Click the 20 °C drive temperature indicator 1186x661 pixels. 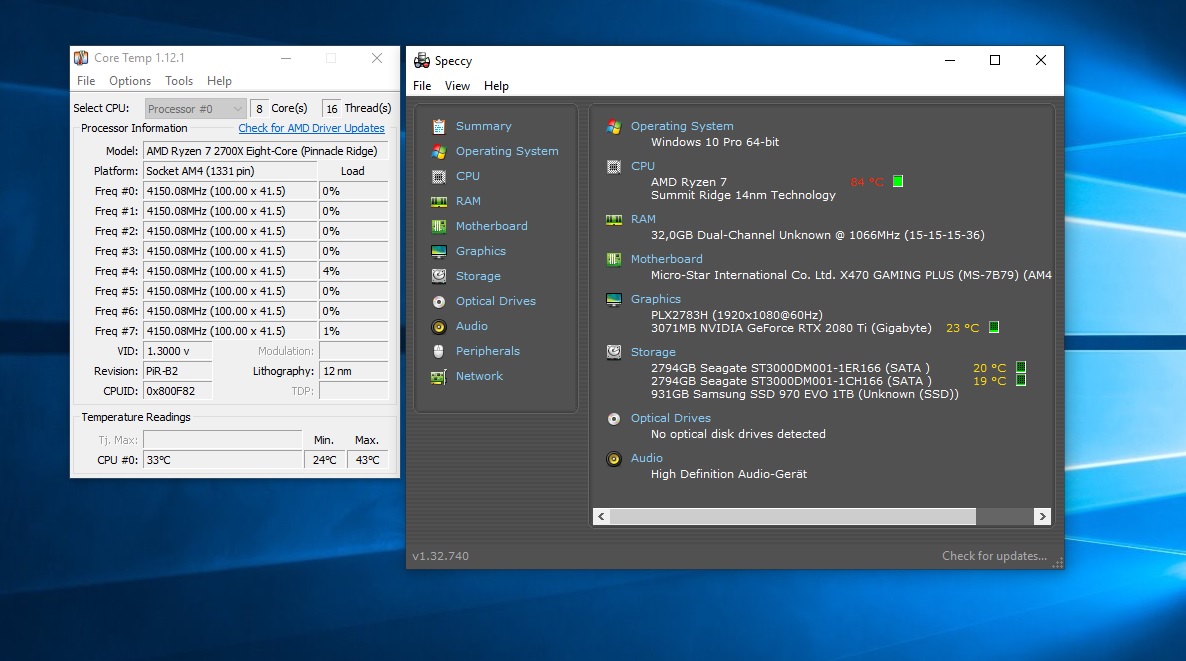pos(1020,368)
